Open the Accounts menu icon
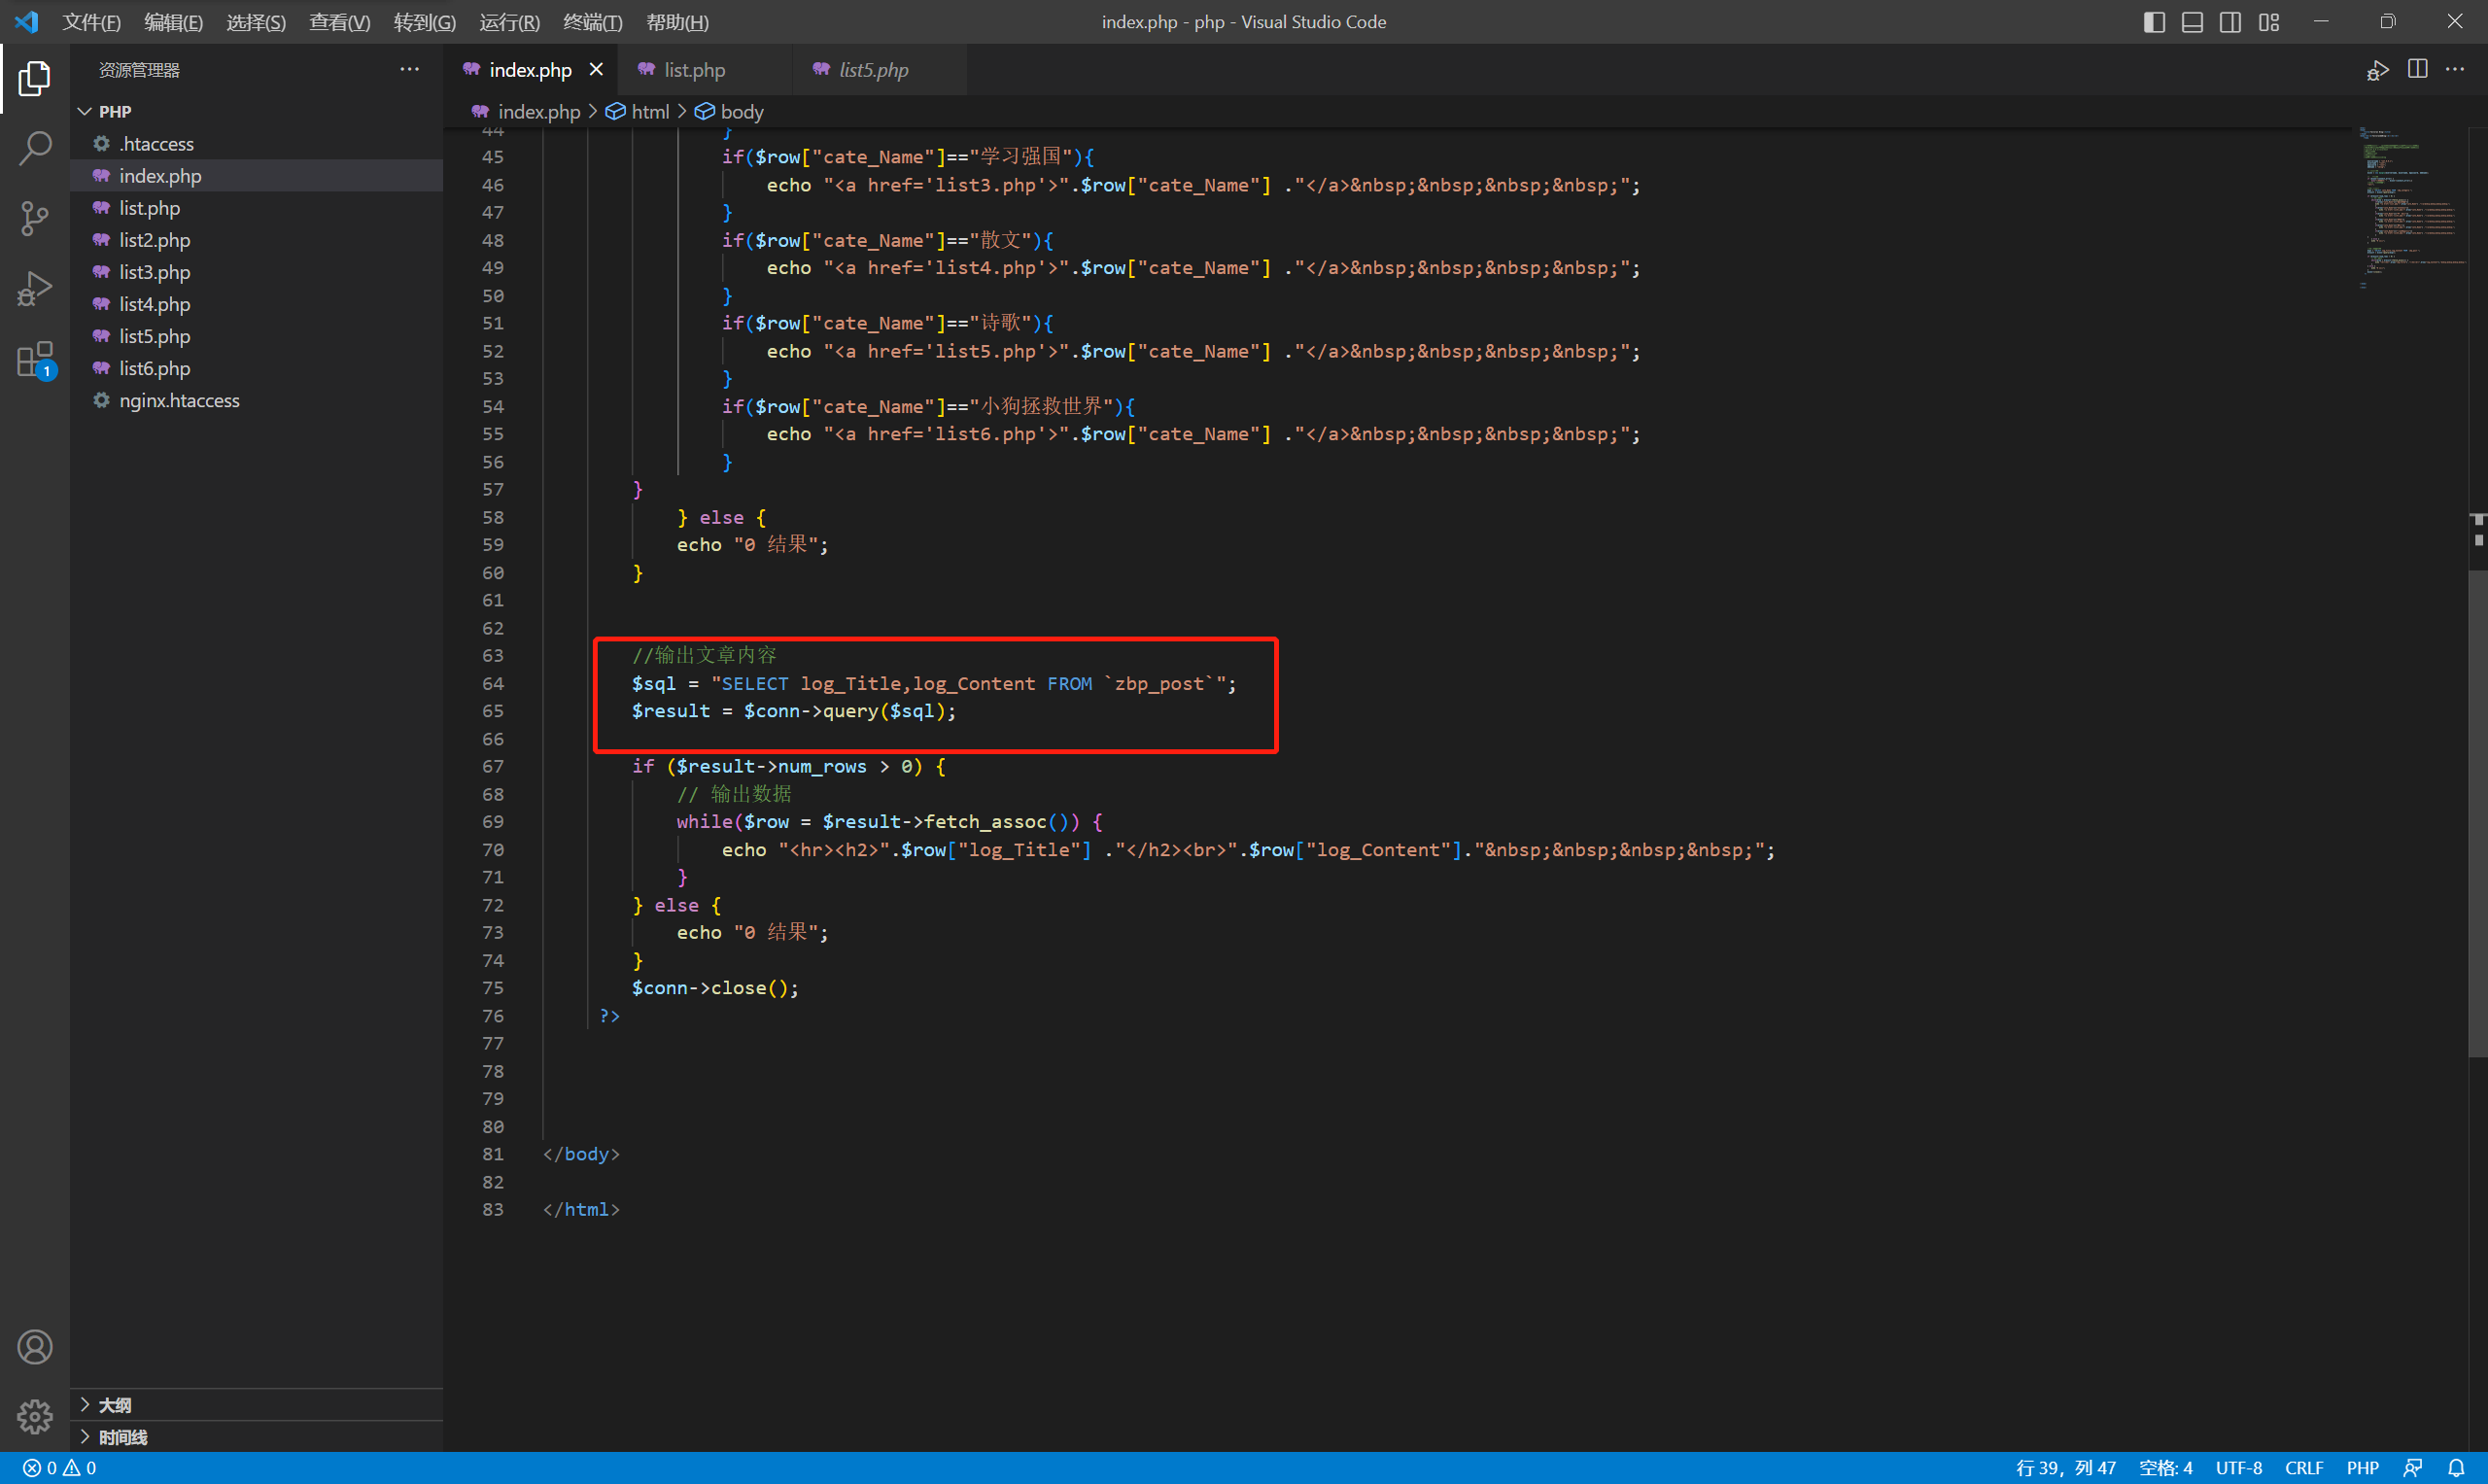The image size is (2488, 1484). click(35, 1347)
